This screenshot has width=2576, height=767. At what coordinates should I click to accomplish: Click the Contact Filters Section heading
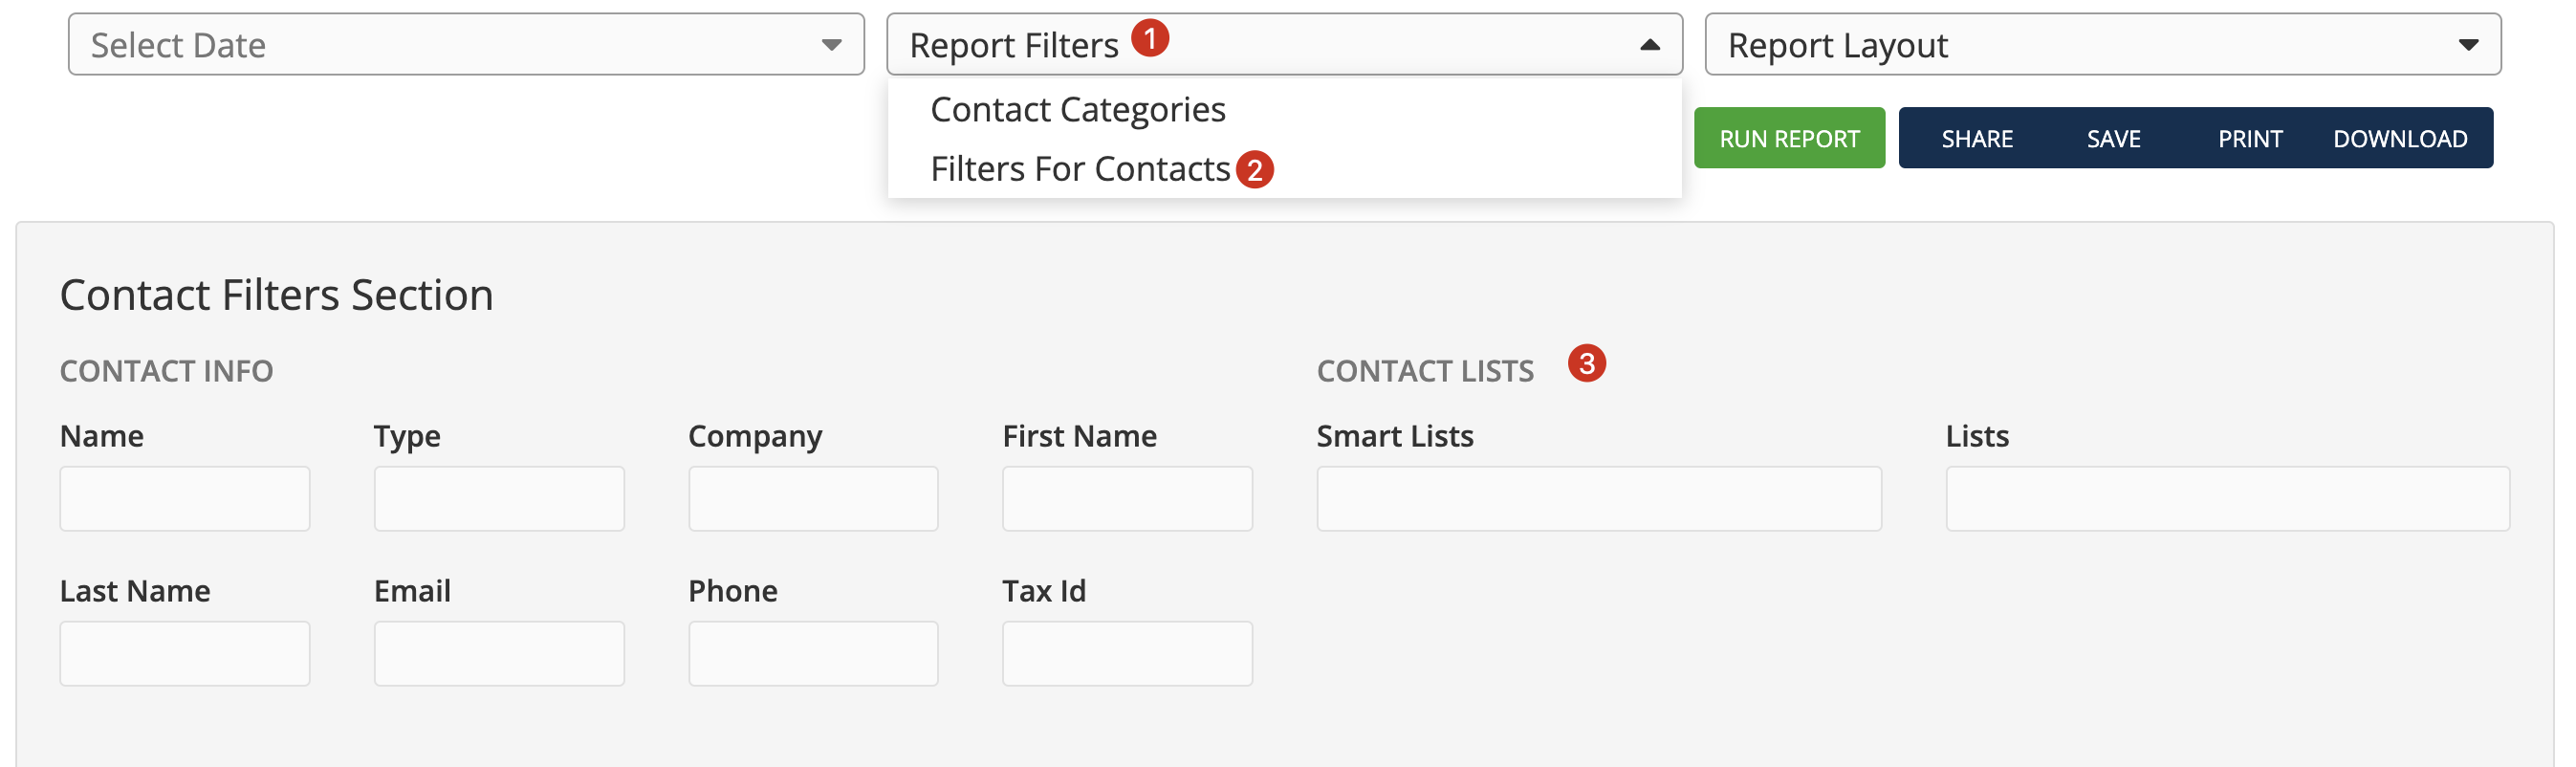coord(277,295)
